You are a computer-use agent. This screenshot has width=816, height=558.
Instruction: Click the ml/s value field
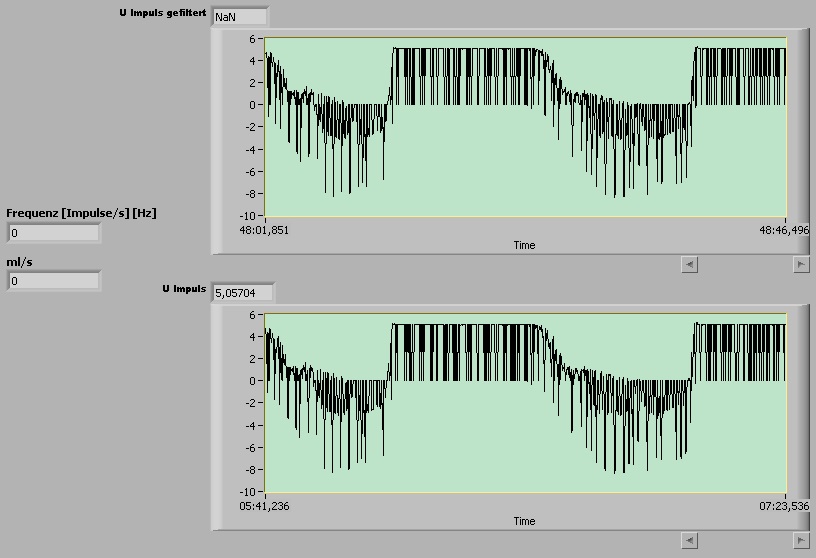pyautogui.click(x=54, y=281)
